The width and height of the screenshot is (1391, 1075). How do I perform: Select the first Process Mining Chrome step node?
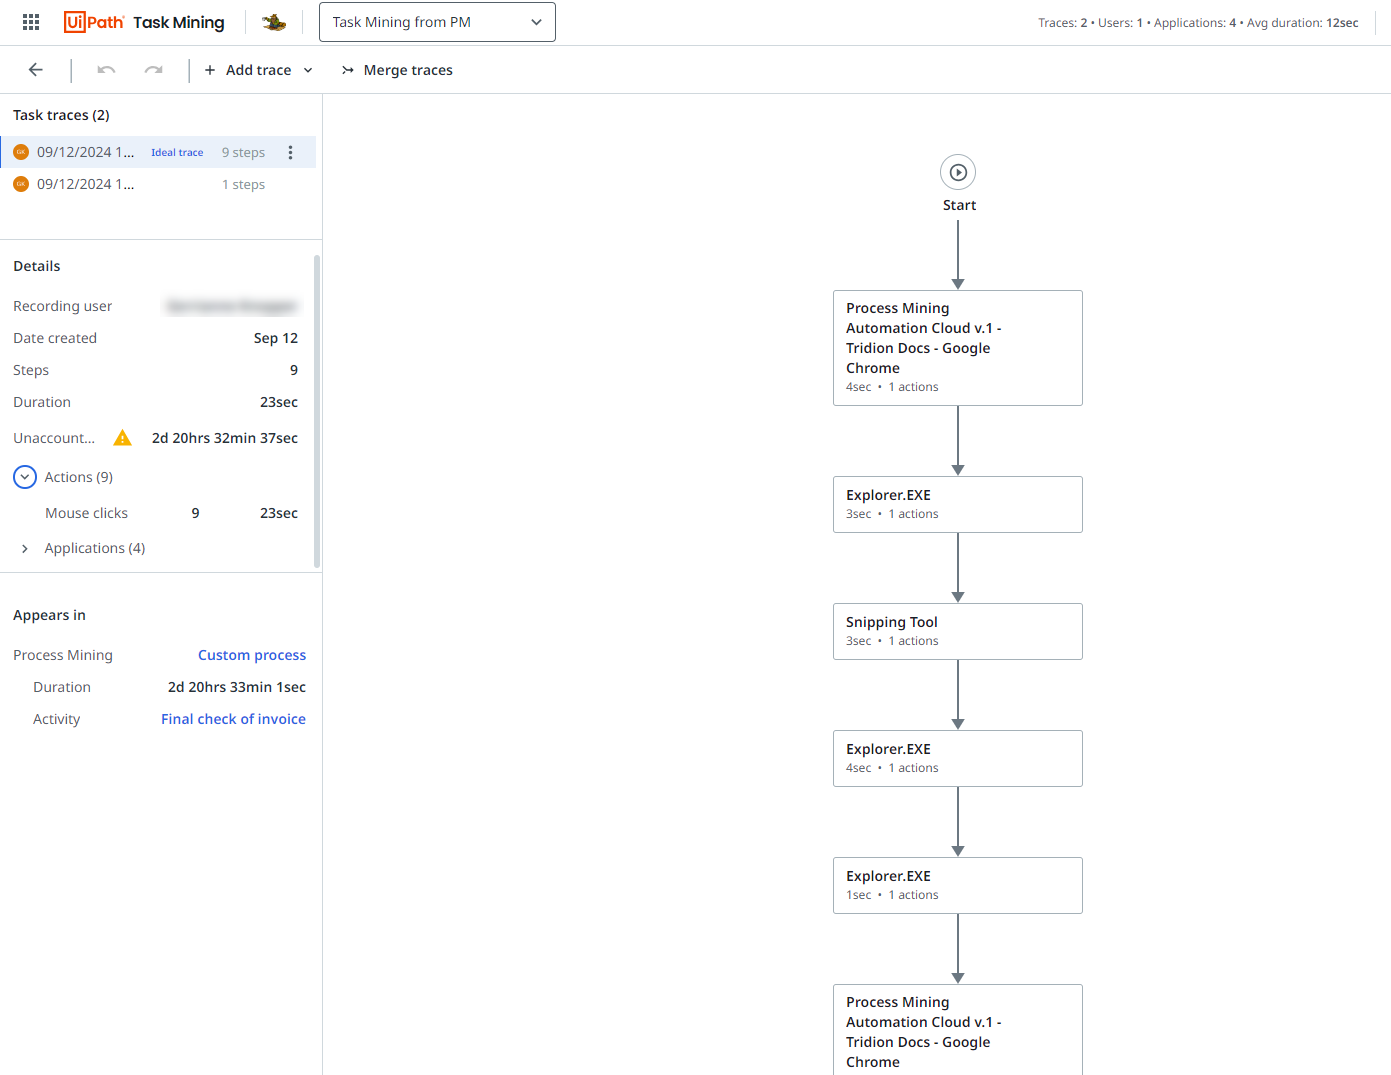(958, 348)
